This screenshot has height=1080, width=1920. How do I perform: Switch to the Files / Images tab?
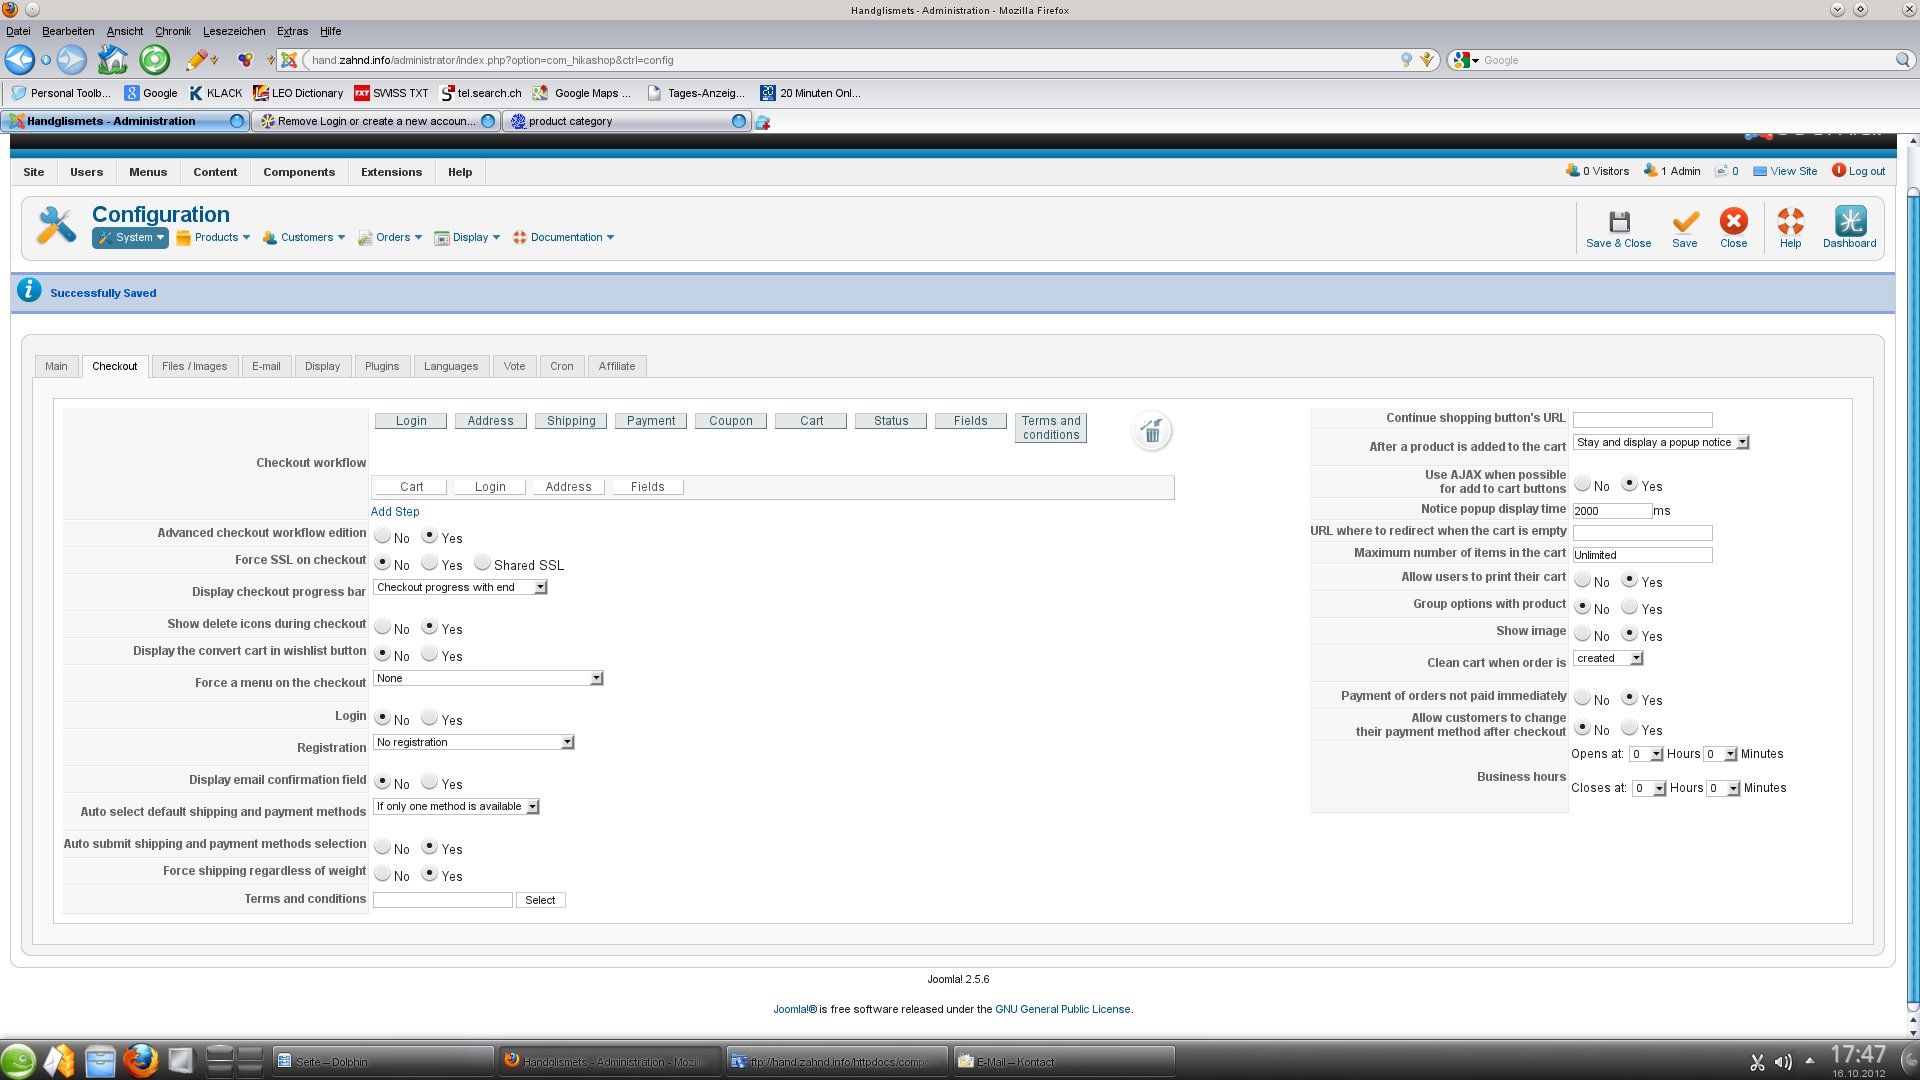(x=194, y=367)
